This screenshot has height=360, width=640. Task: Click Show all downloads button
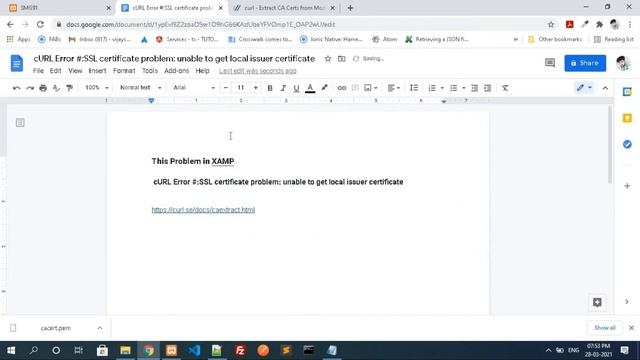click(605, 328)
